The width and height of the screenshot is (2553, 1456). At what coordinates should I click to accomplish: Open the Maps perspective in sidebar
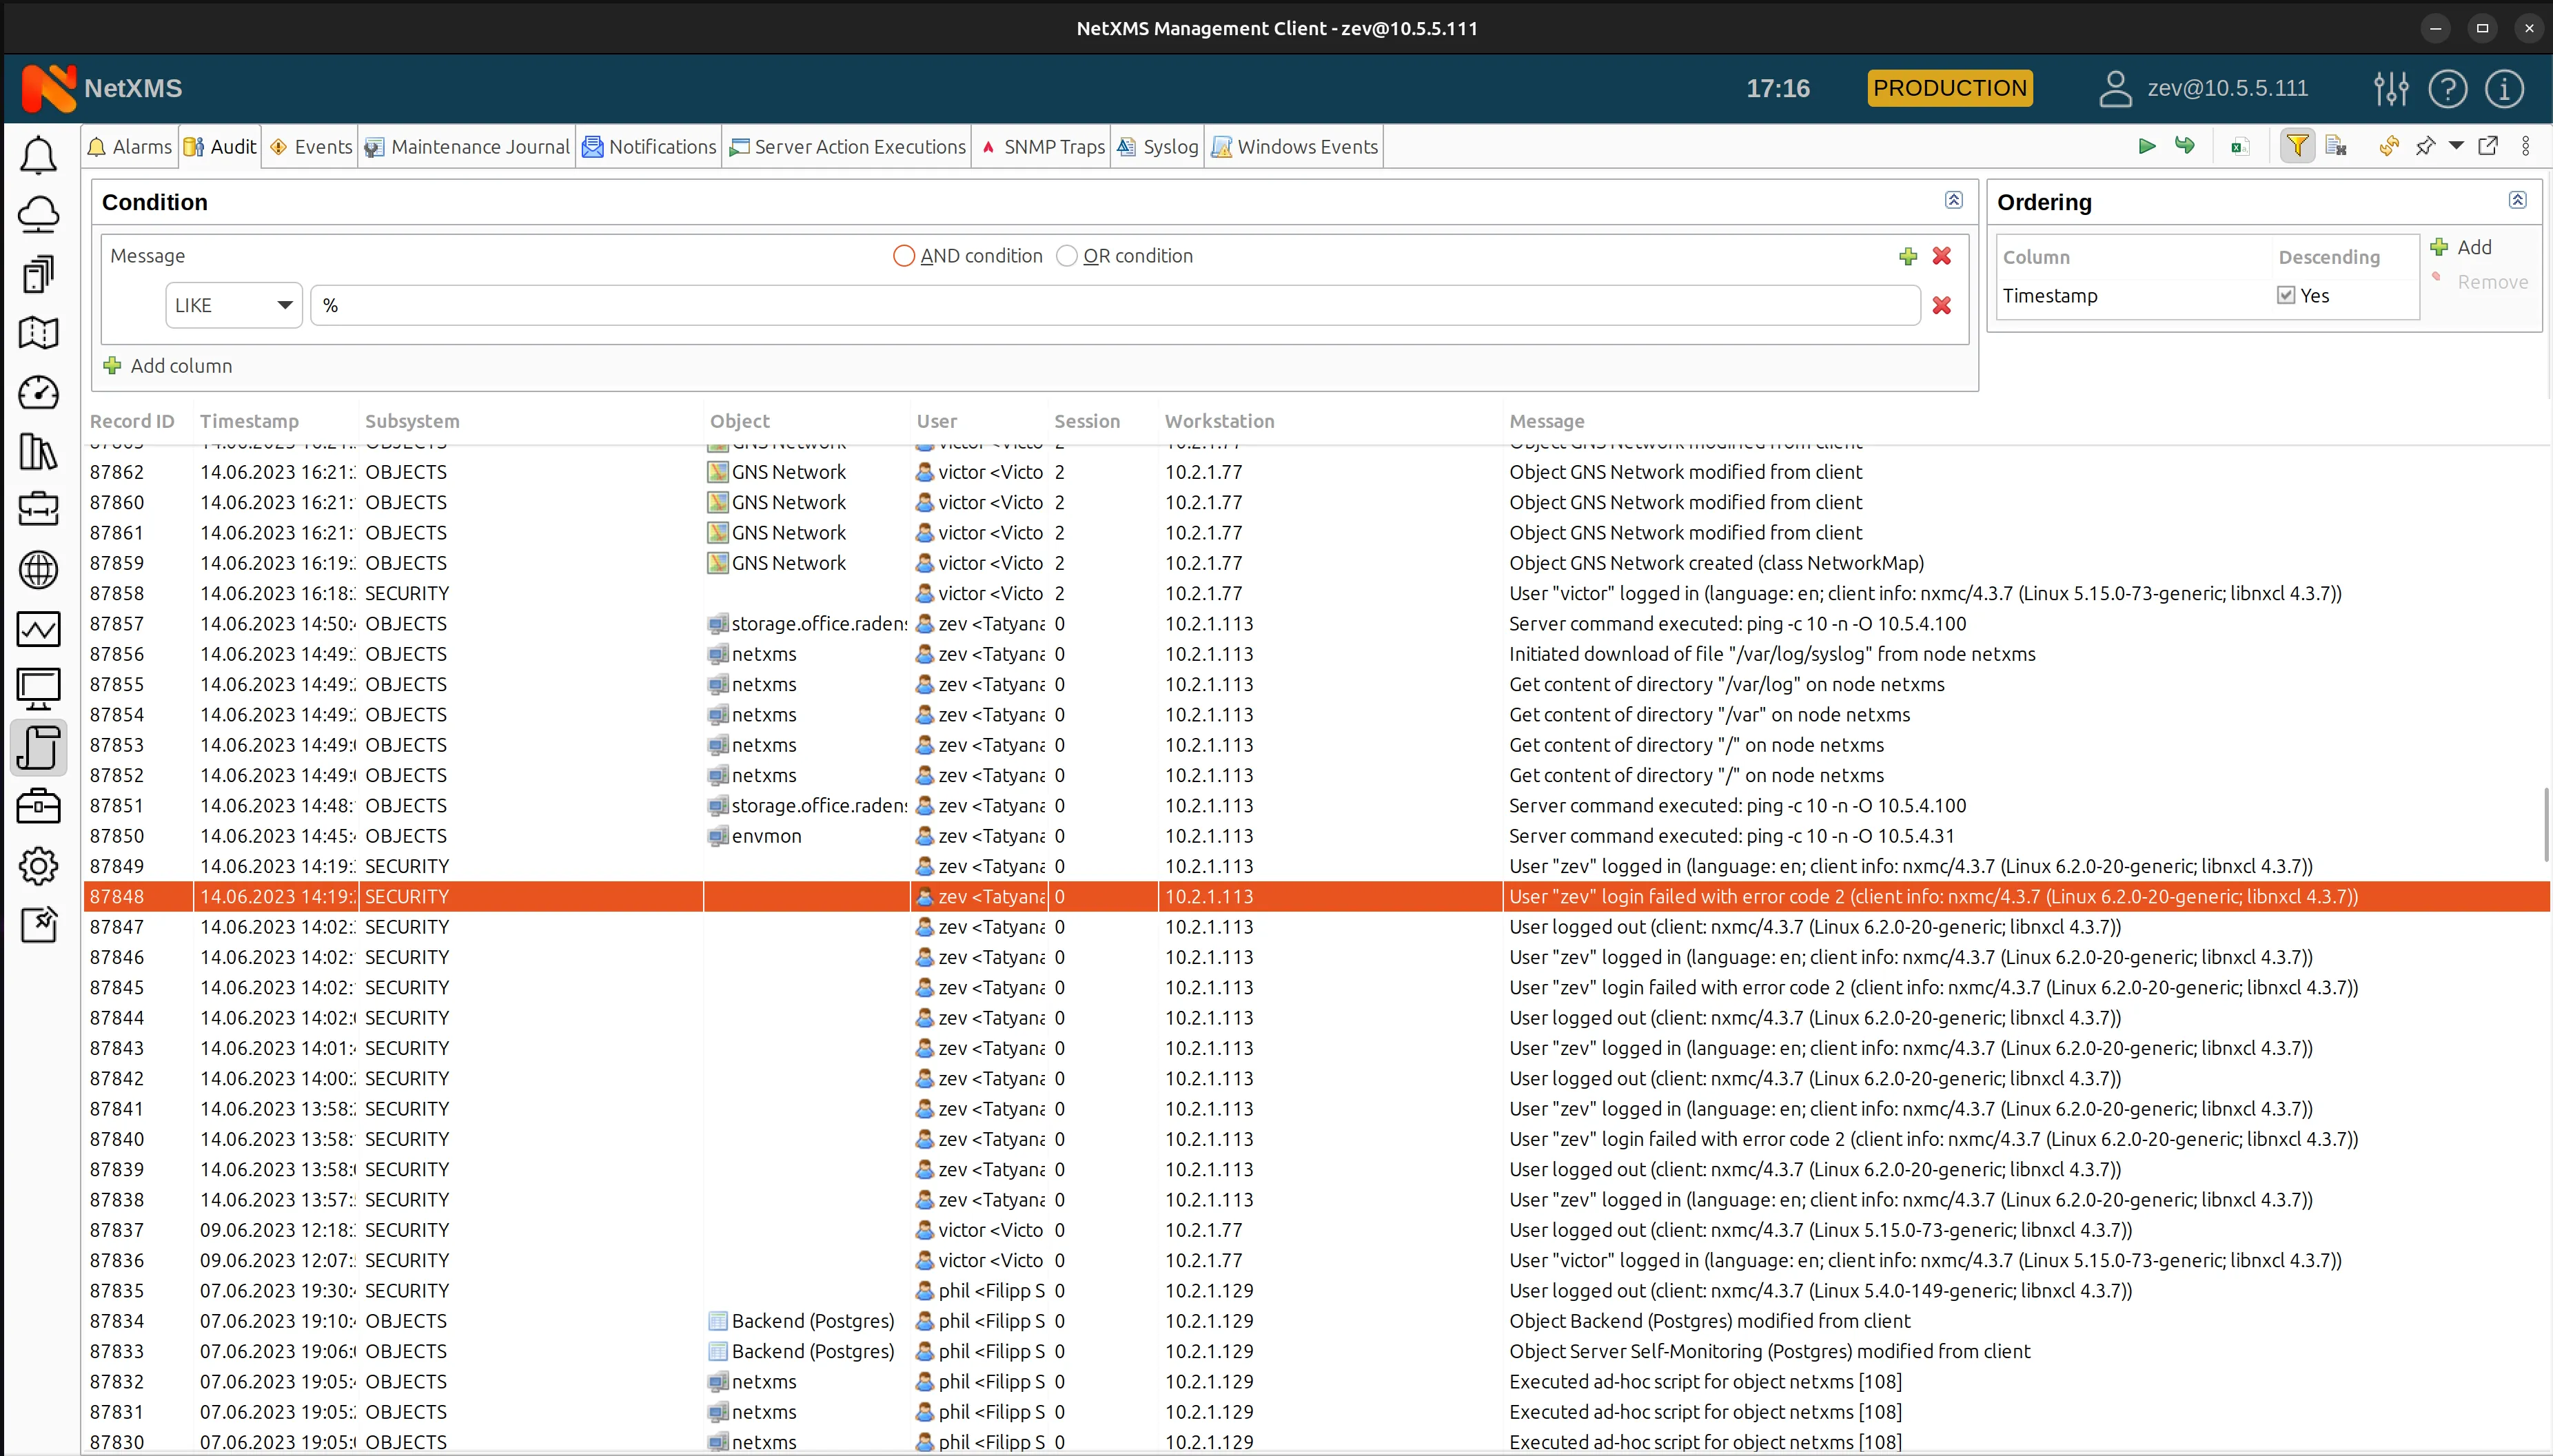point(39,333)
